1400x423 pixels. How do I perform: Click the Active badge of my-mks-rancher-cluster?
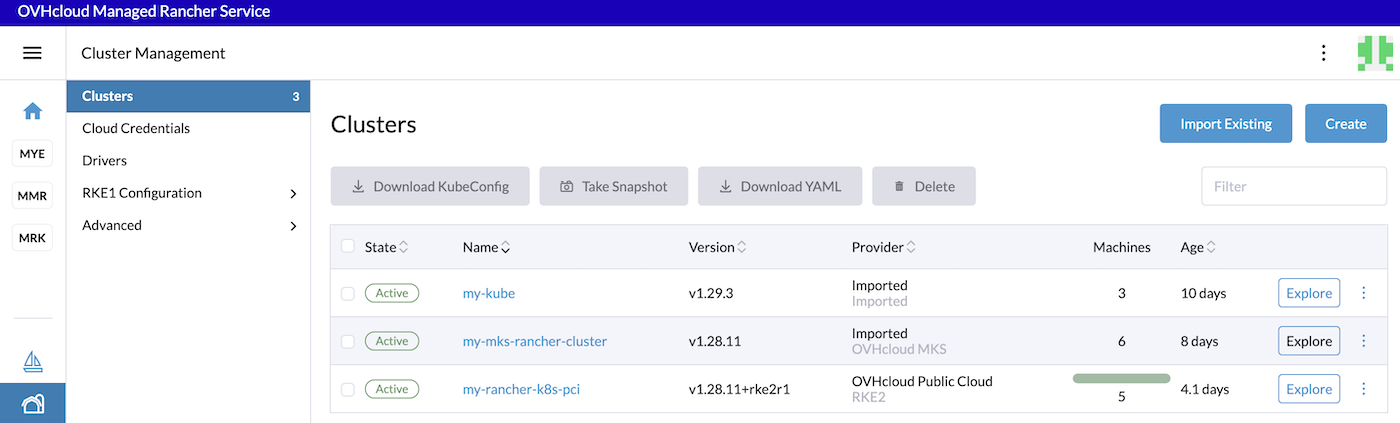click(392, 341)
